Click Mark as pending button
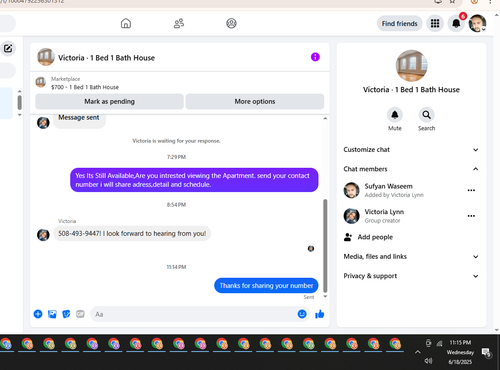The height and width of the screenshot is (370, 500). point(109,101)
